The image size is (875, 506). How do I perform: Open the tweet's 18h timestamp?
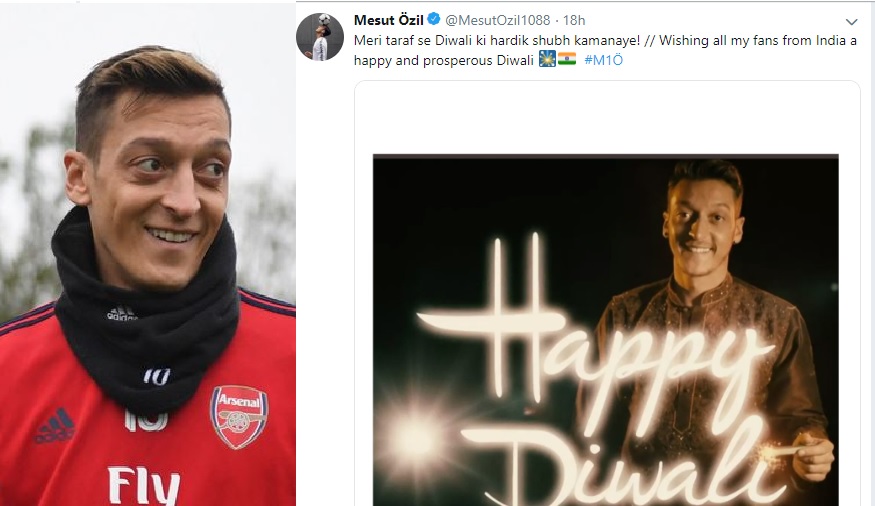point(574,20)
